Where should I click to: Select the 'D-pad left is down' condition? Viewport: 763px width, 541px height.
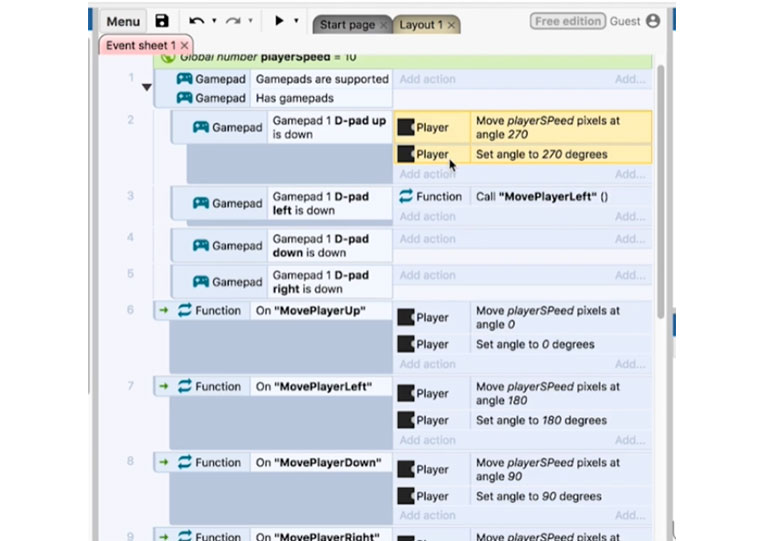click(329, 203)
